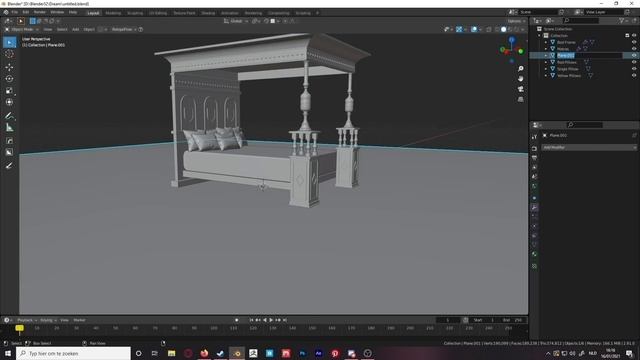Image resolution: width=640 pixels, height=360 pixels.
Task: Select the Move tool
Action: click(9, 67)
